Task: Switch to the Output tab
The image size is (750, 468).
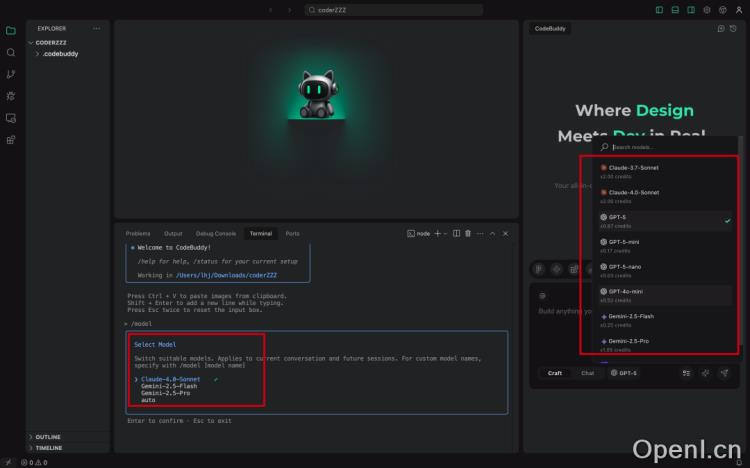Action: click(x=173, y=234)
